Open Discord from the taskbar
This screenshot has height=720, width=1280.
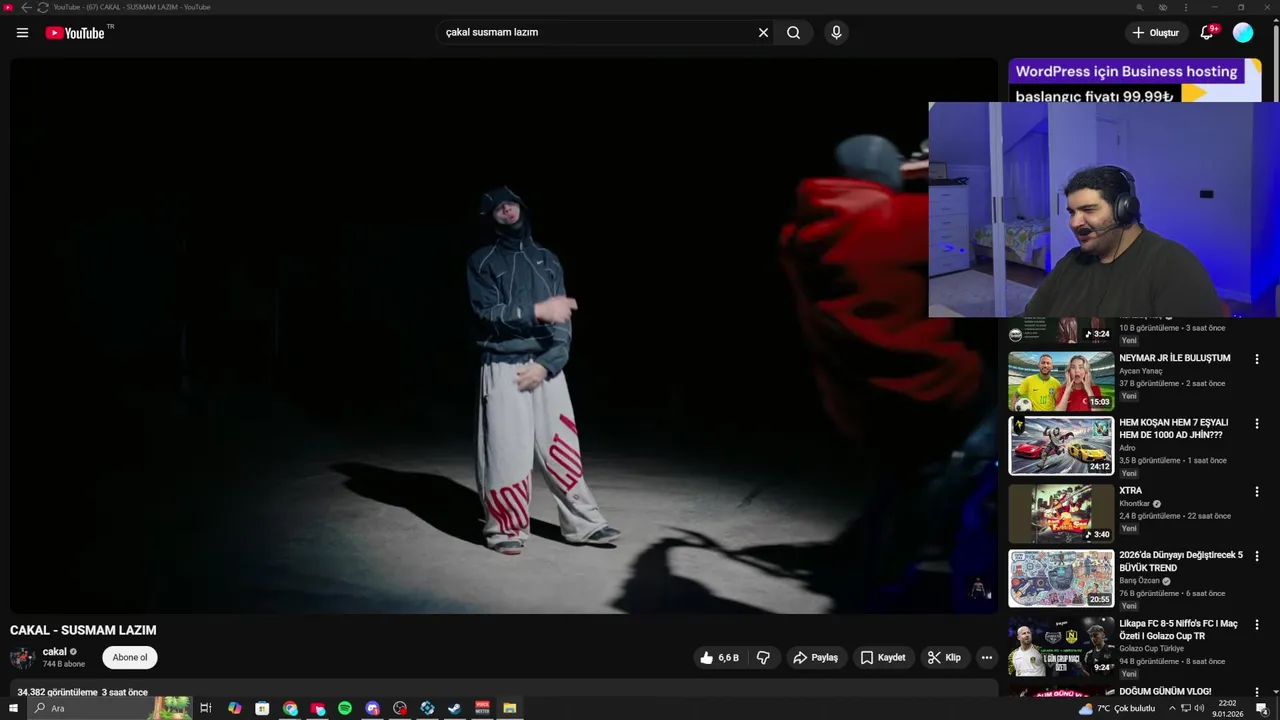coord(373,708)
